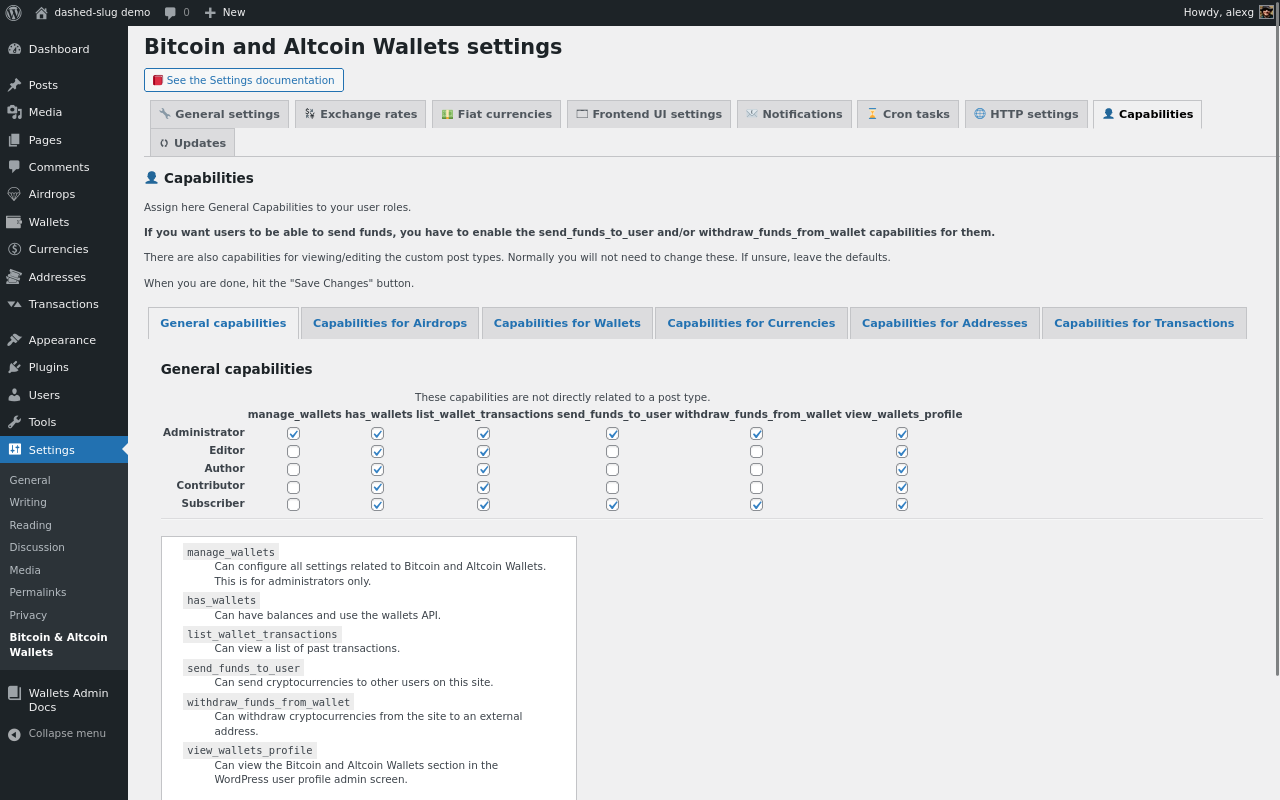Switch to Frontend UI settings tab
Image resolution: width=1280 pixels, height=800 pixels.
point(649,114)
